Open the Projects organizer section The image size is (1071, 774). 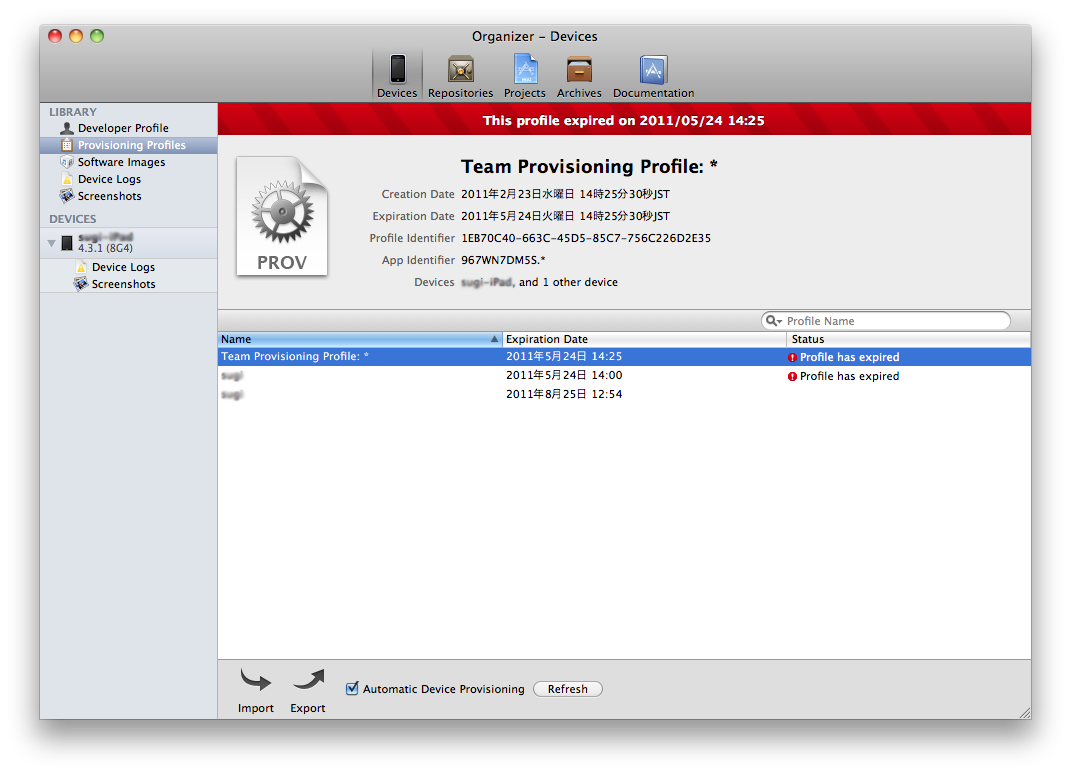[525, 75]
